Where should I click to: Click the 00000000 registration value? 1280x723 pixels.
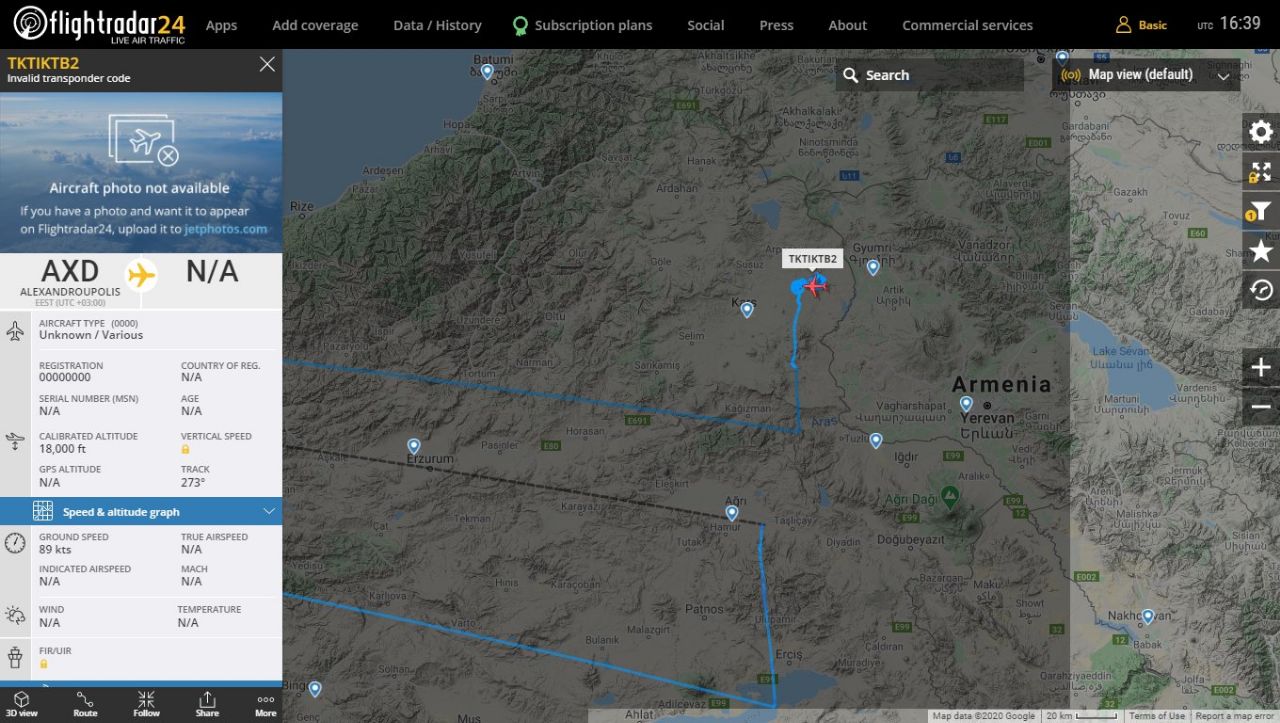(65, 377)
